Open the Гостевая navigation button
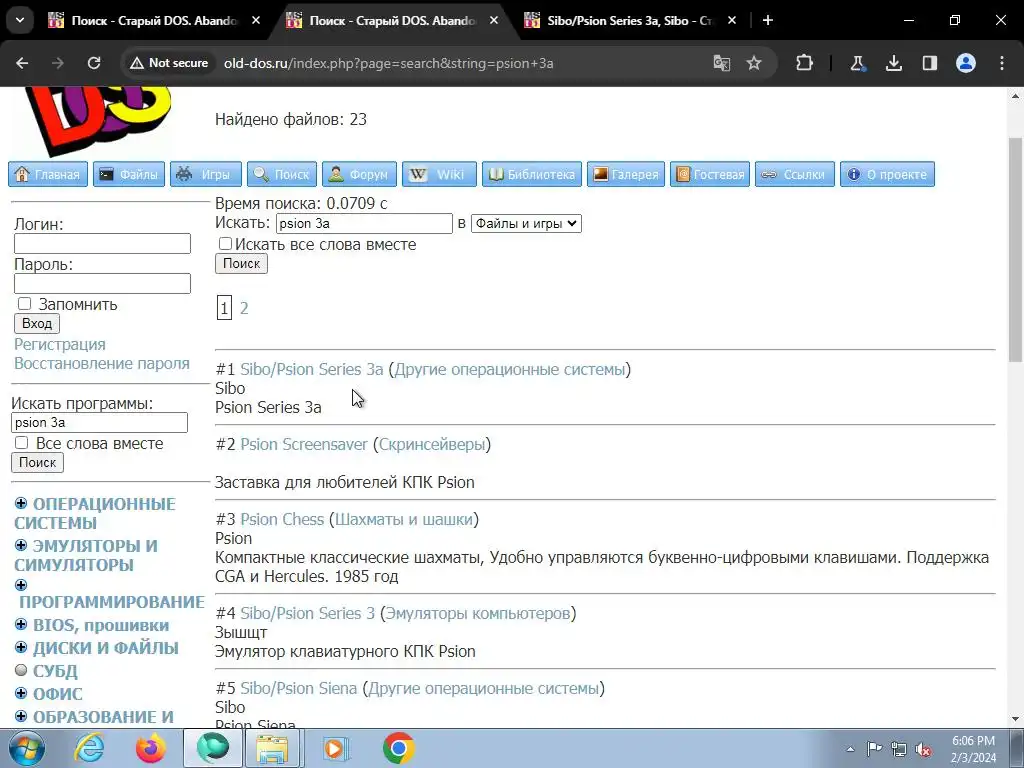This screenshot has width=1024, height=768. (x=710, y=174)
